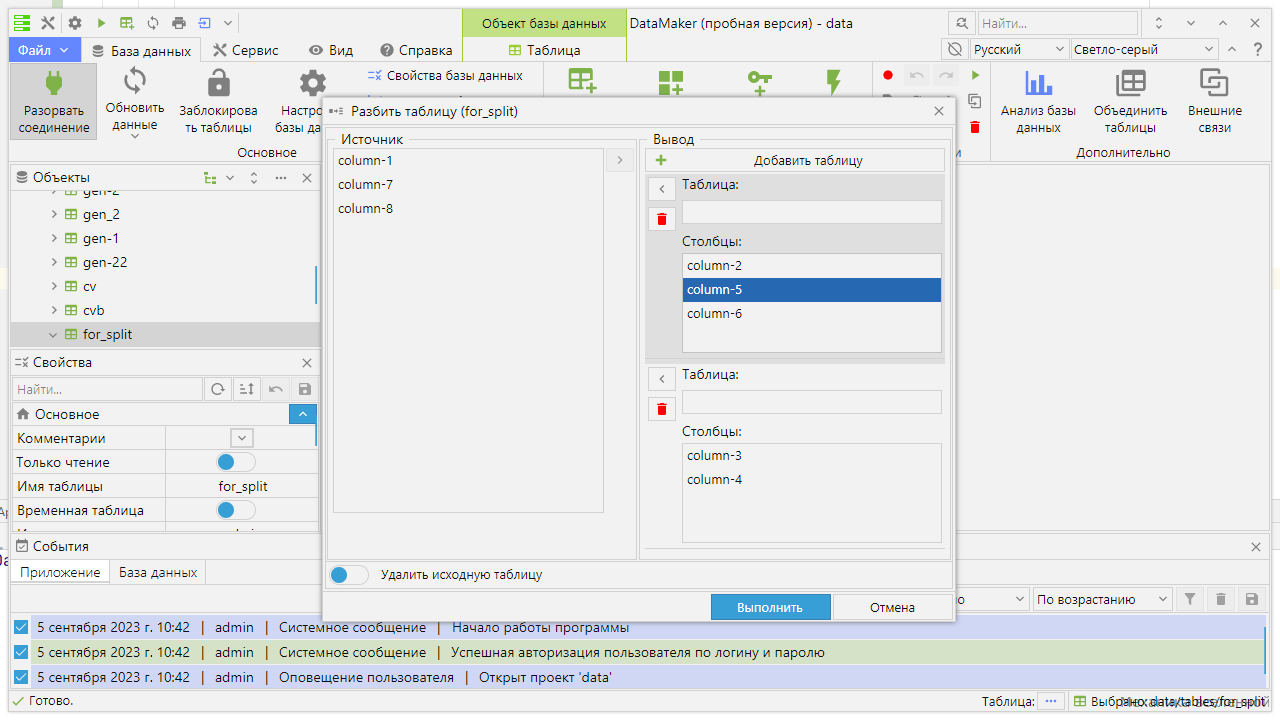
Task: Click the Найти search field in title bar
Action: pos(1057,22)
